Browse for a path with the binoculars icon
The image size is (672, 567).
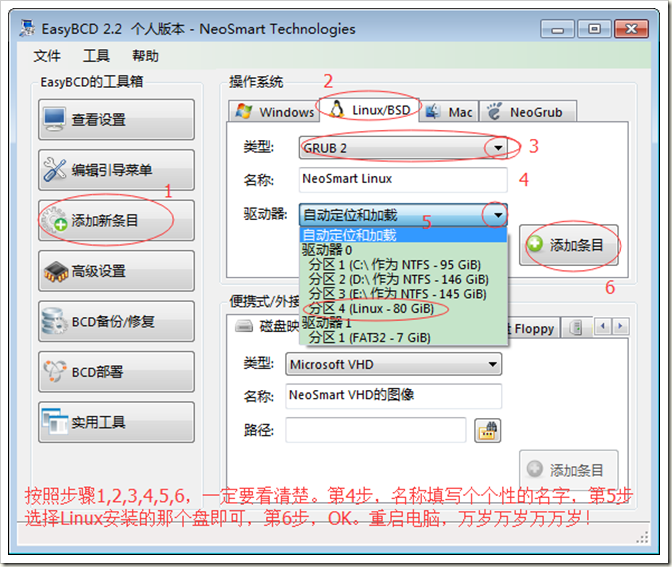488,430
